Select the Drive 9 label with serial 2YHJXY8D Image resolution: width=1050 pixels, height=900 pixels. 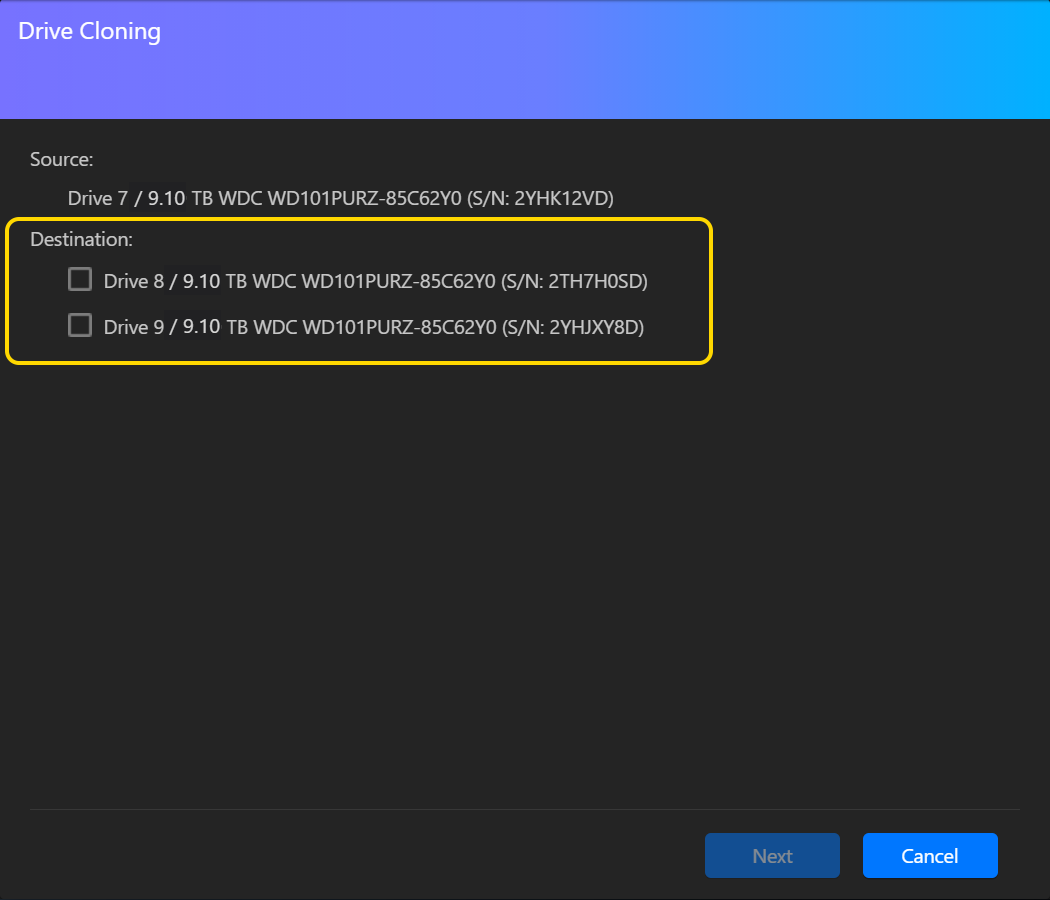tap(374, 327)
